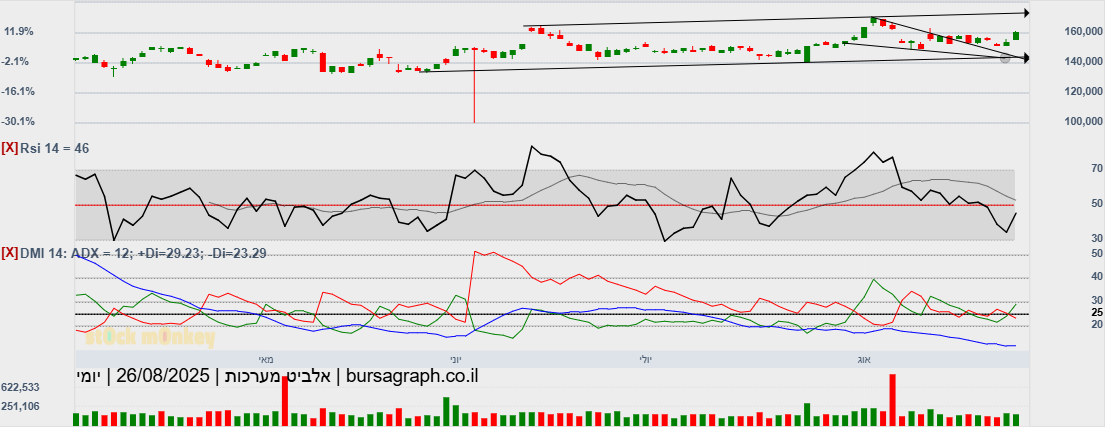Click the -30.1% percent scale label
The height and width of the screenshot is (427, 1105).
(x=19, y=122)
